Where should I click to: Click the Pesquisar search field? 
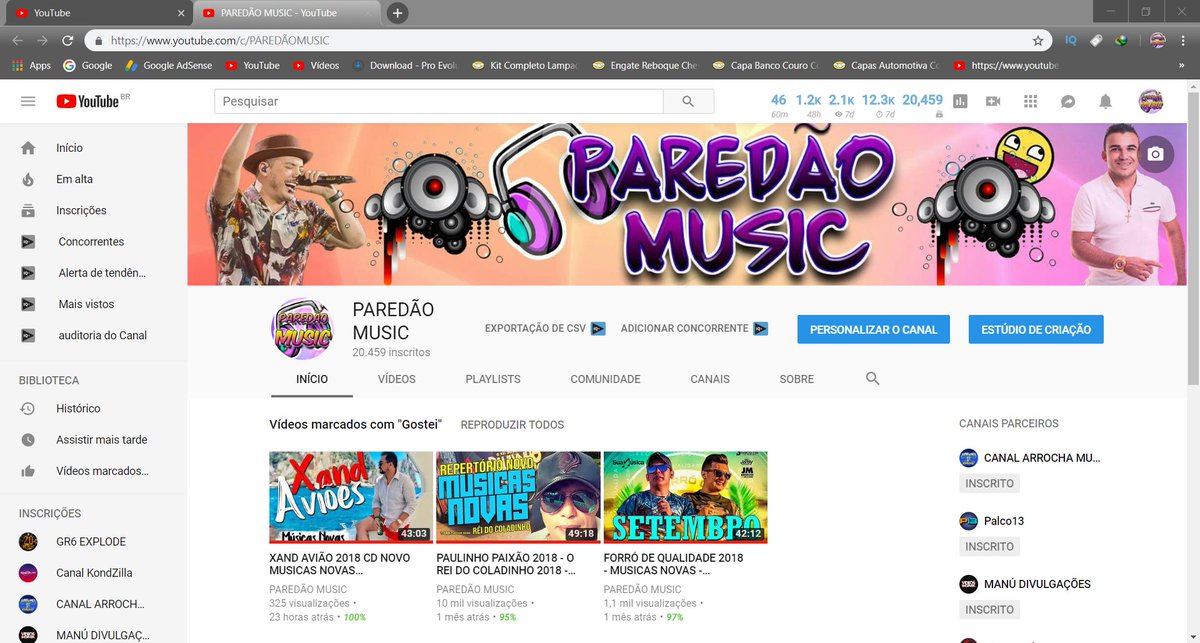pyautogui.click(x=439, y=101)
